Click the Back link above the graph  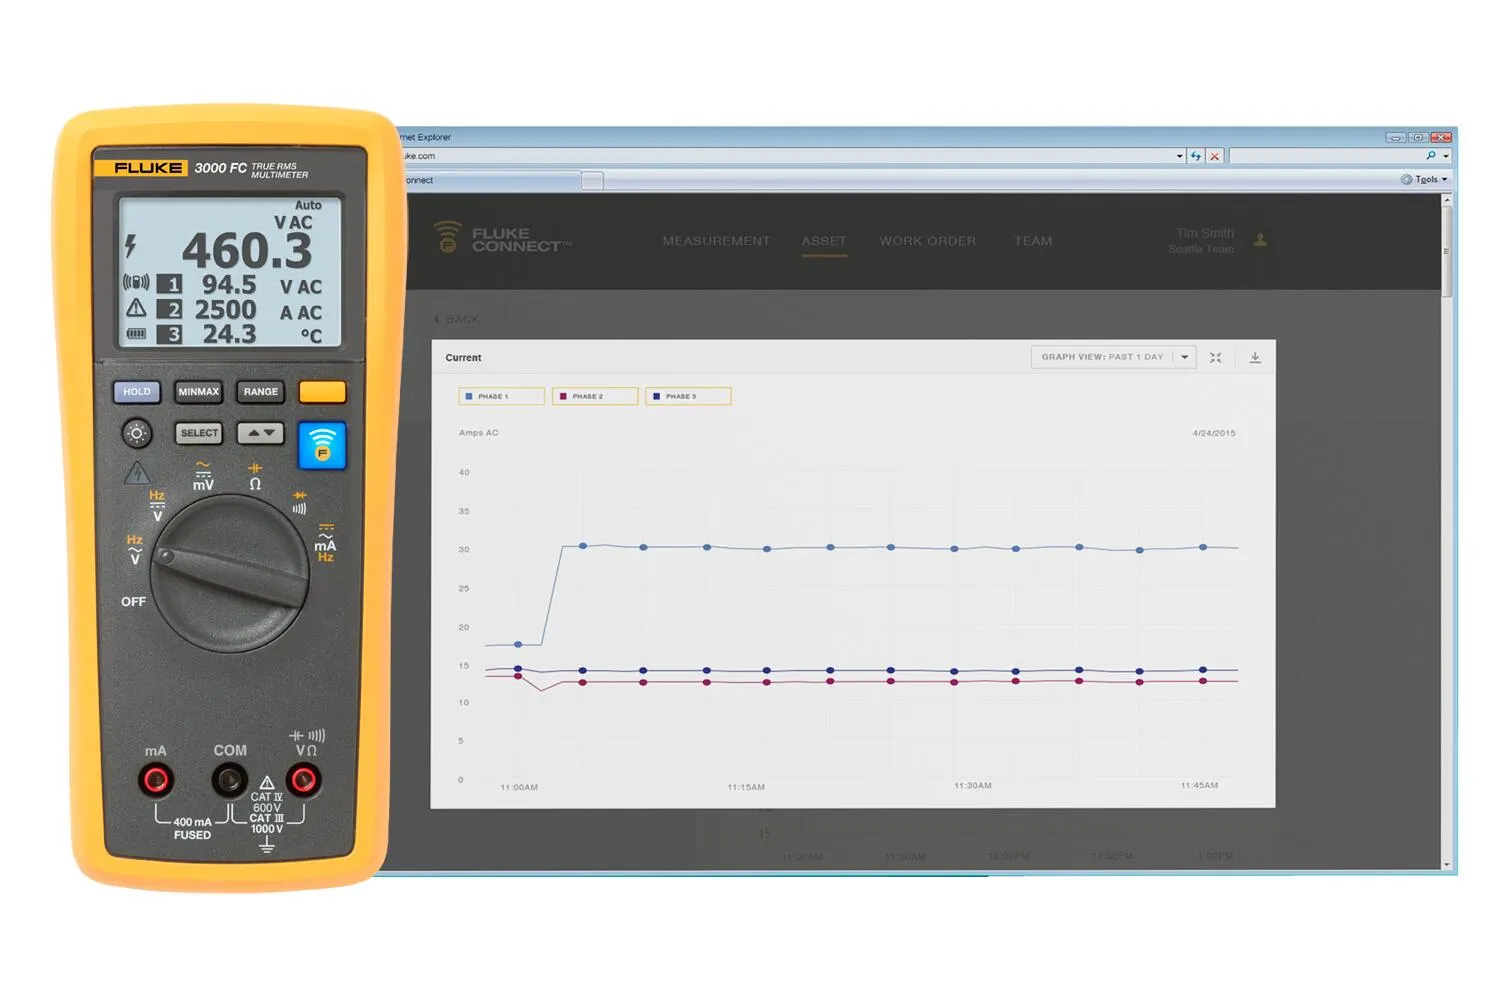coord(457,319)
